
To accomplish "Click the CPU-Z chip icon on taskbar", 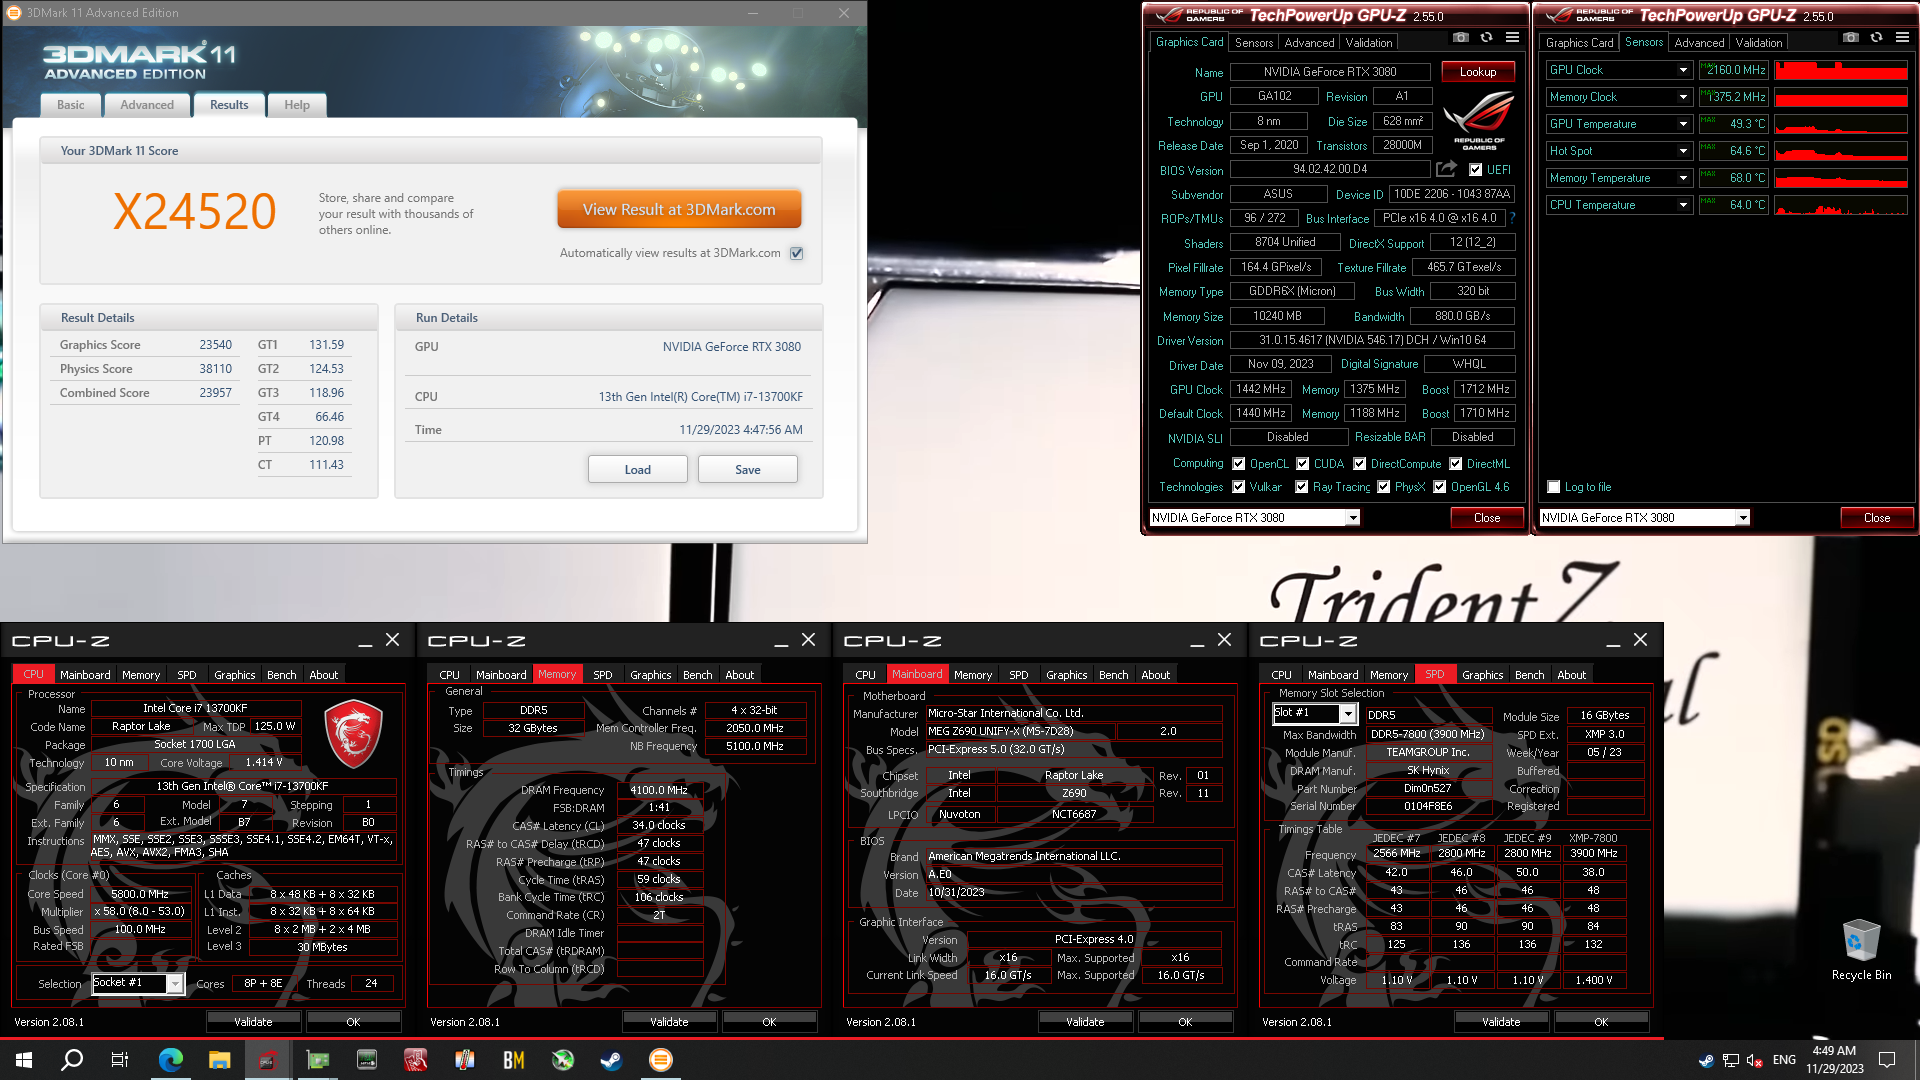I will [x=267, y=1060].
